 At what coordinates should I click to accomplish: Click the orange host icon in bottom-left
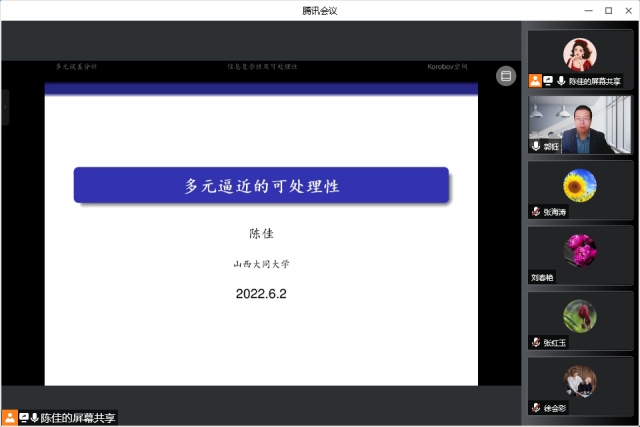point(9,417)
